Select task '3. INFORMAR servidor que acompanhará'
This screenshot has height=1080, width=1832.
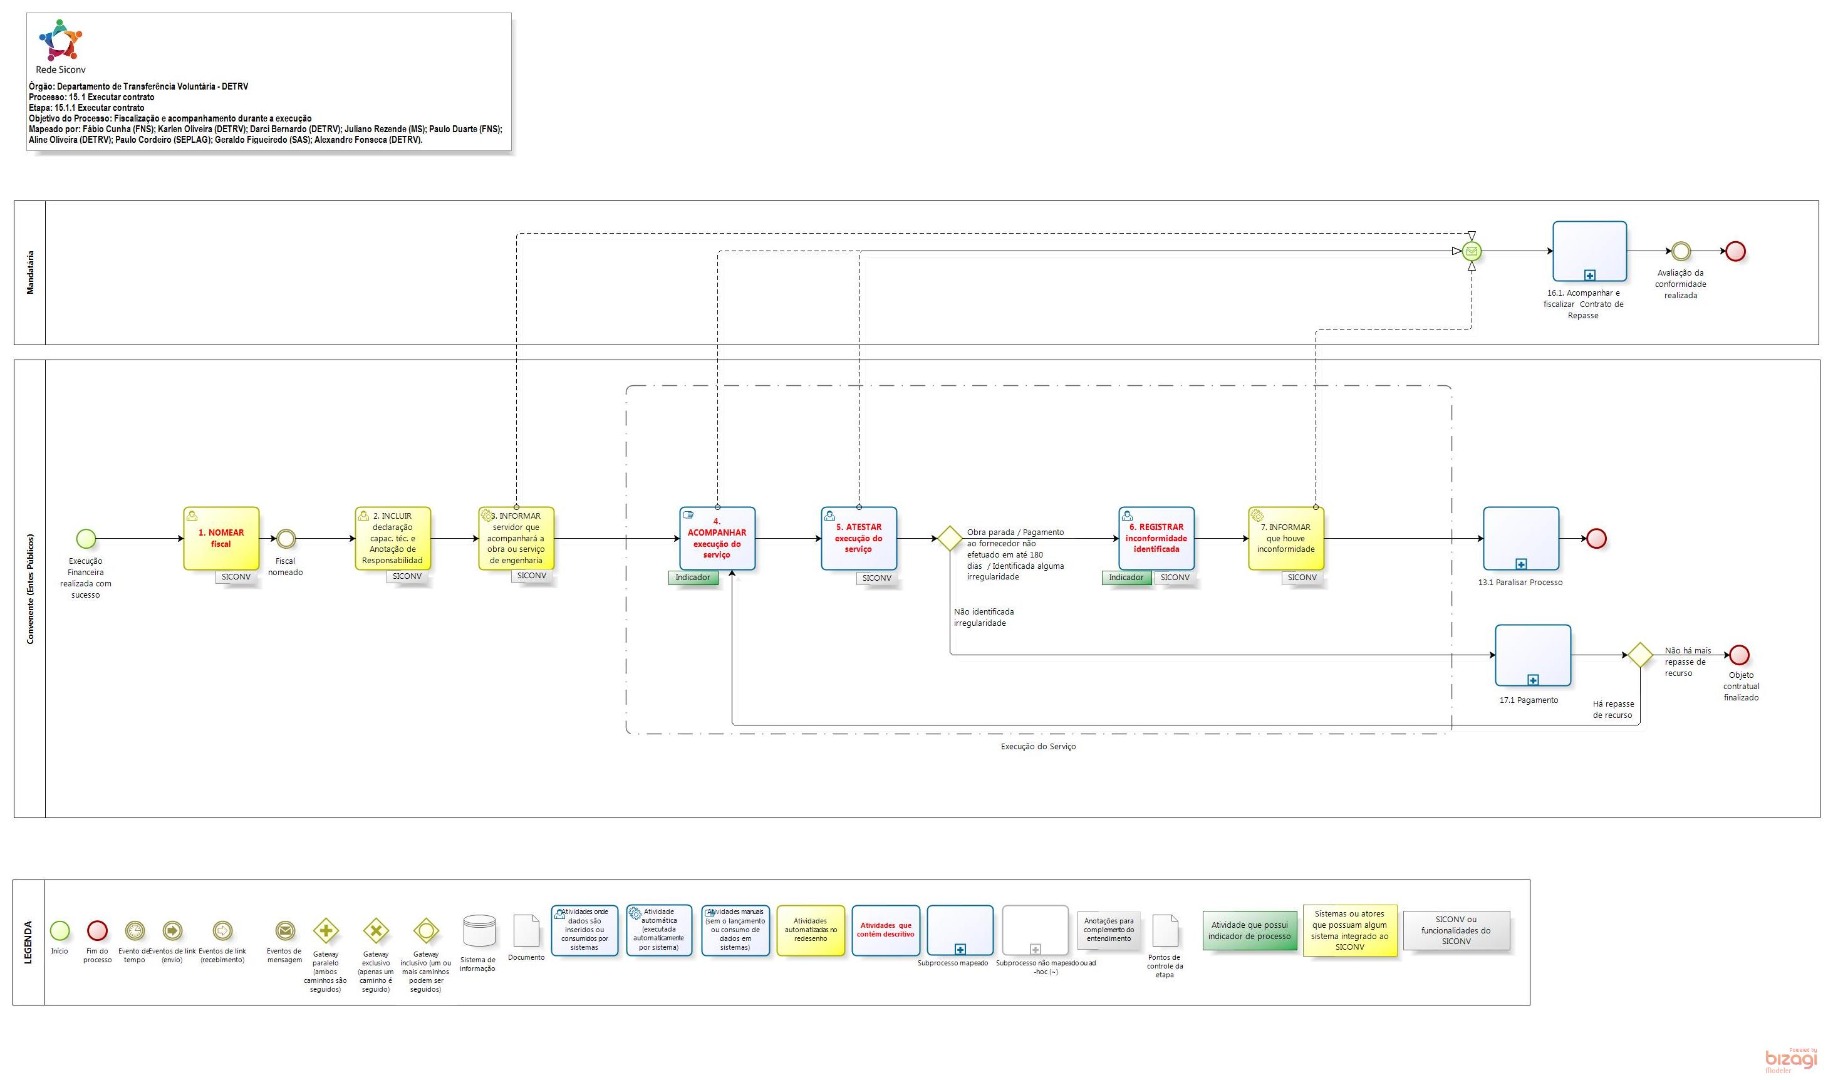(516, 539)
